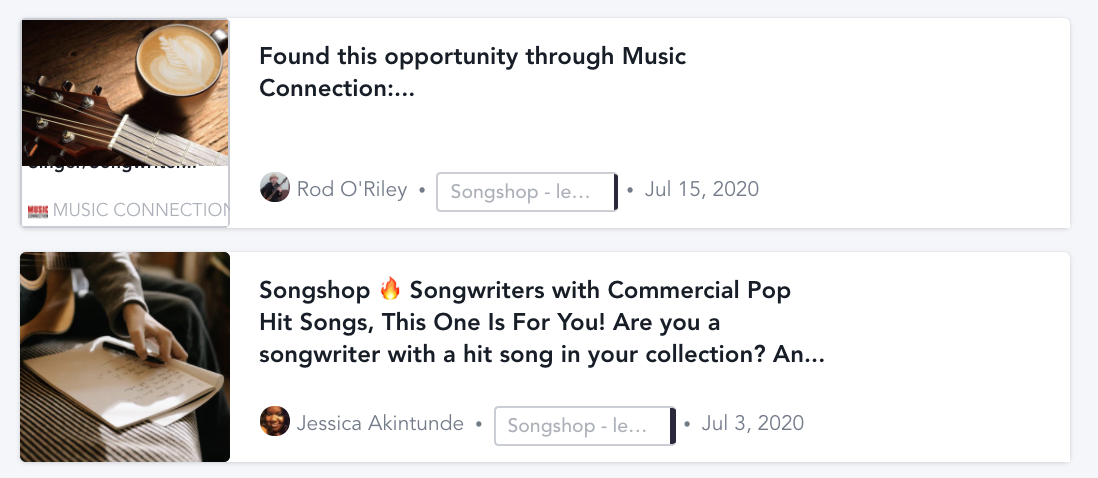Click the dark edge of Rod's Songshop tag

[616, 192]
